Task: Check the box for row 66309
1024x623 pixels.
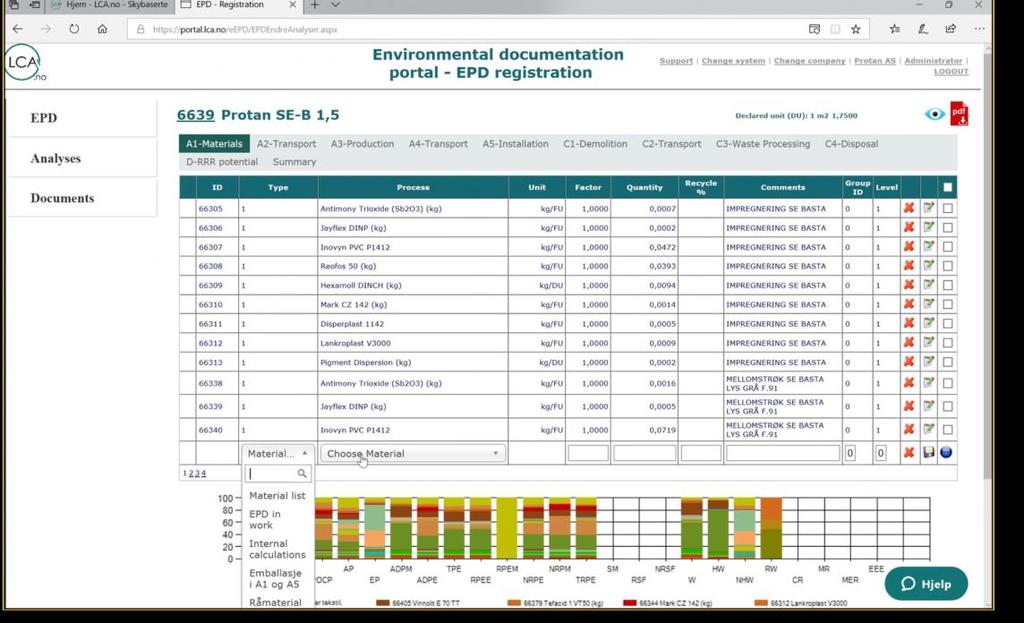Action: [x=948, y=285]
